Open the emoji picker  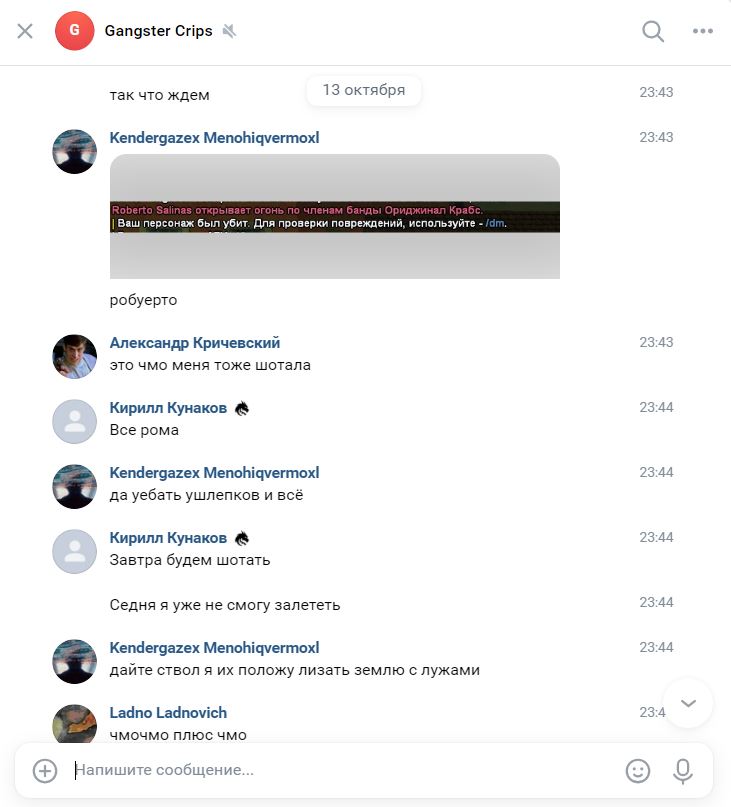pos(638,770)
